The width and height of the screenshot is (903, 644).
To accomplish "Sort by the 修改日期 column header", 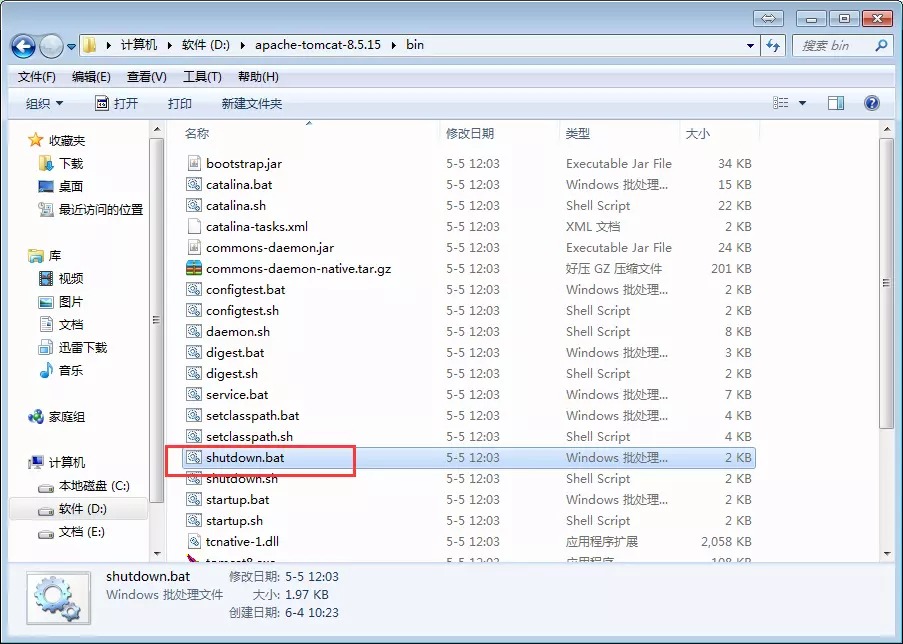I will [470, 134].
